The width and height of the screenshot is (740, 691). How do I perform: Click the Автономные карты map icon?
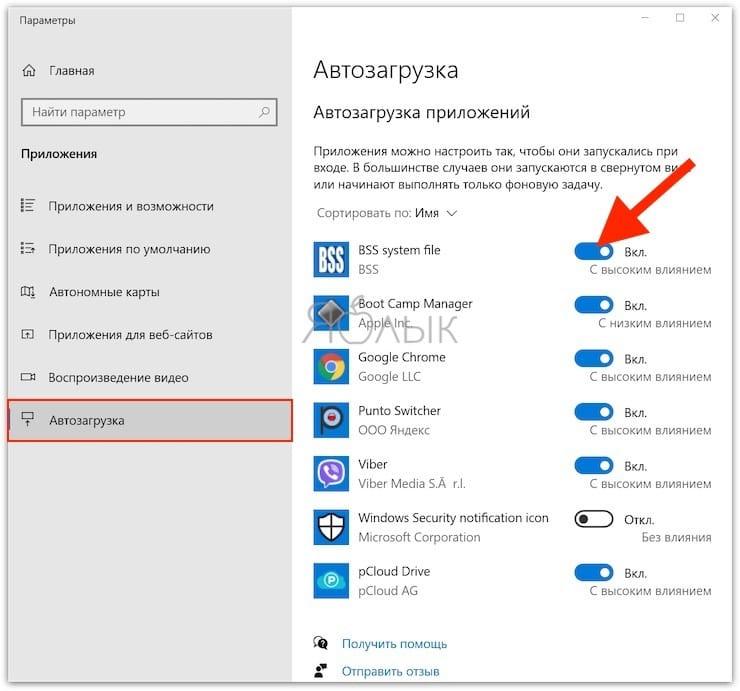[x=27, y=292]
